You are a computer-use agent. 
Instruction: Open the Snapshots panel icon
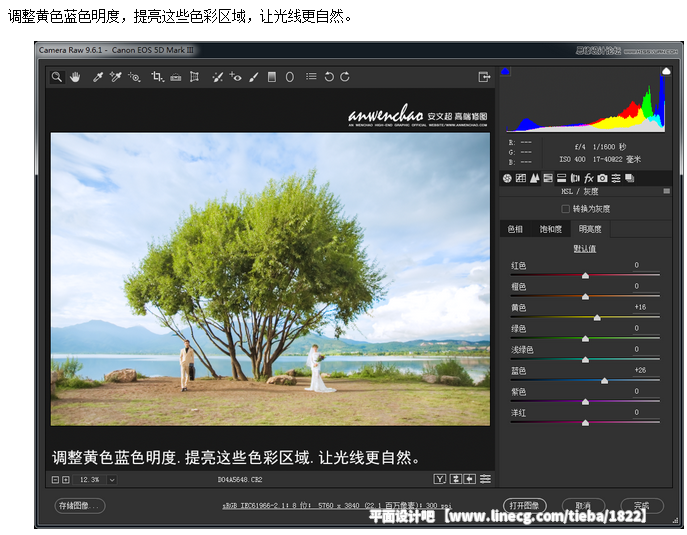pos(630,178)
